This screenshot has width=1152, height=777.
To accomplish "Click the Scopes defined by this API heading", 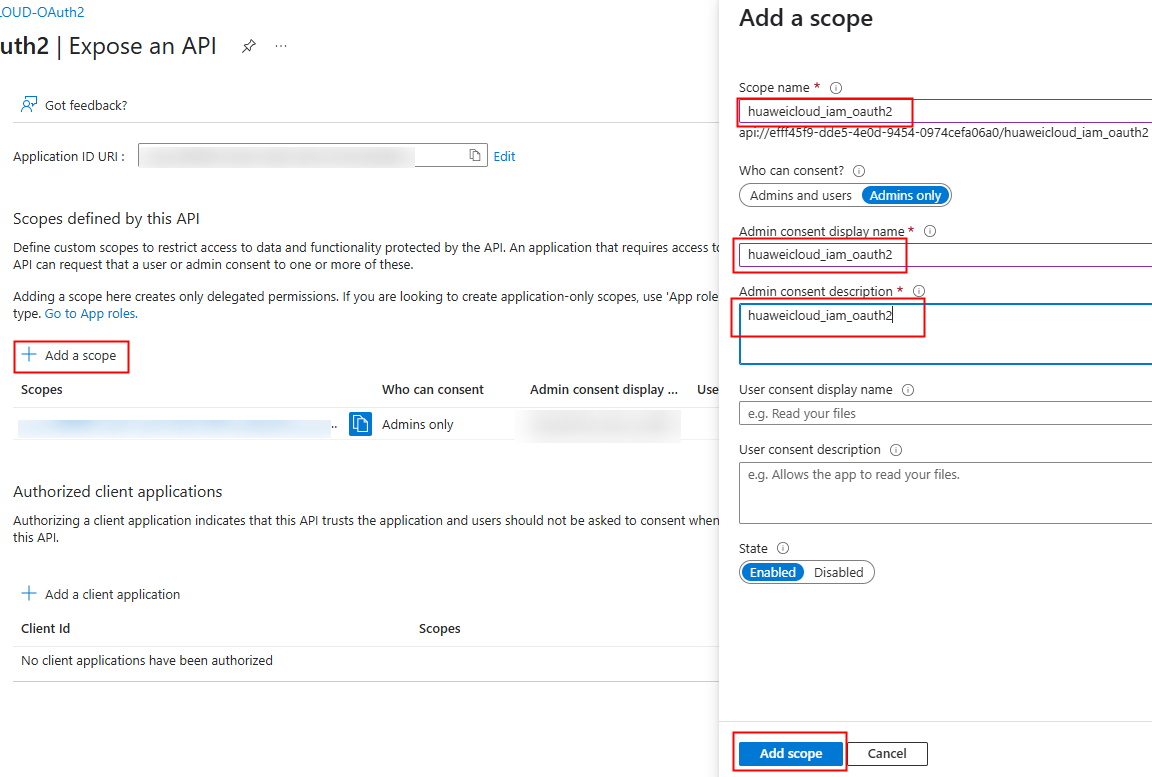I will click(x=106, y=219).
